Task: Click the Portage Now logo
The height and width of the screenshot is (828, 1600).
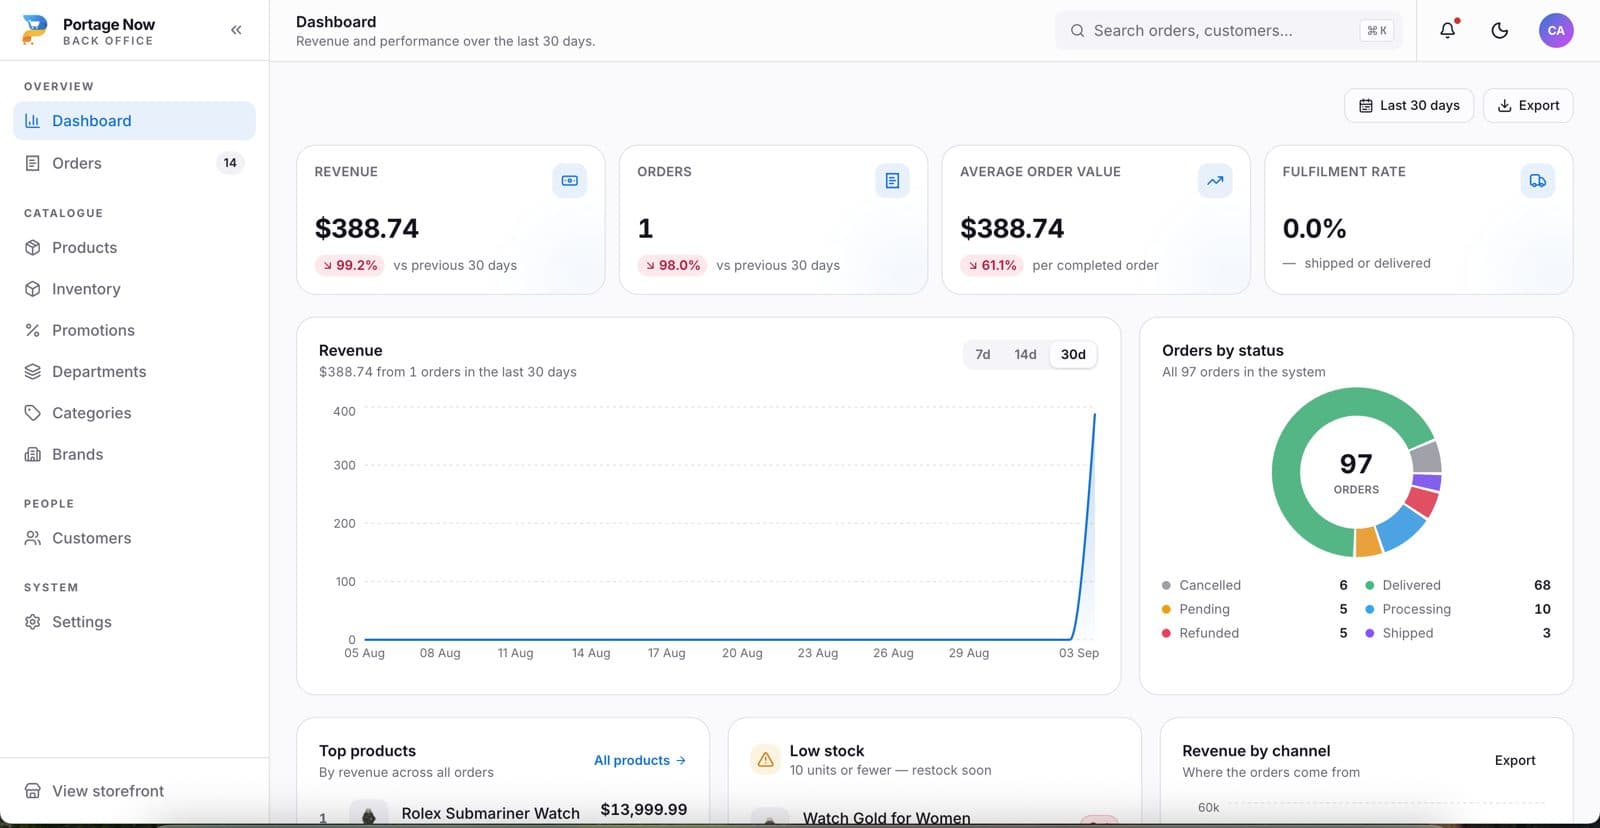Action: [34, 30]
